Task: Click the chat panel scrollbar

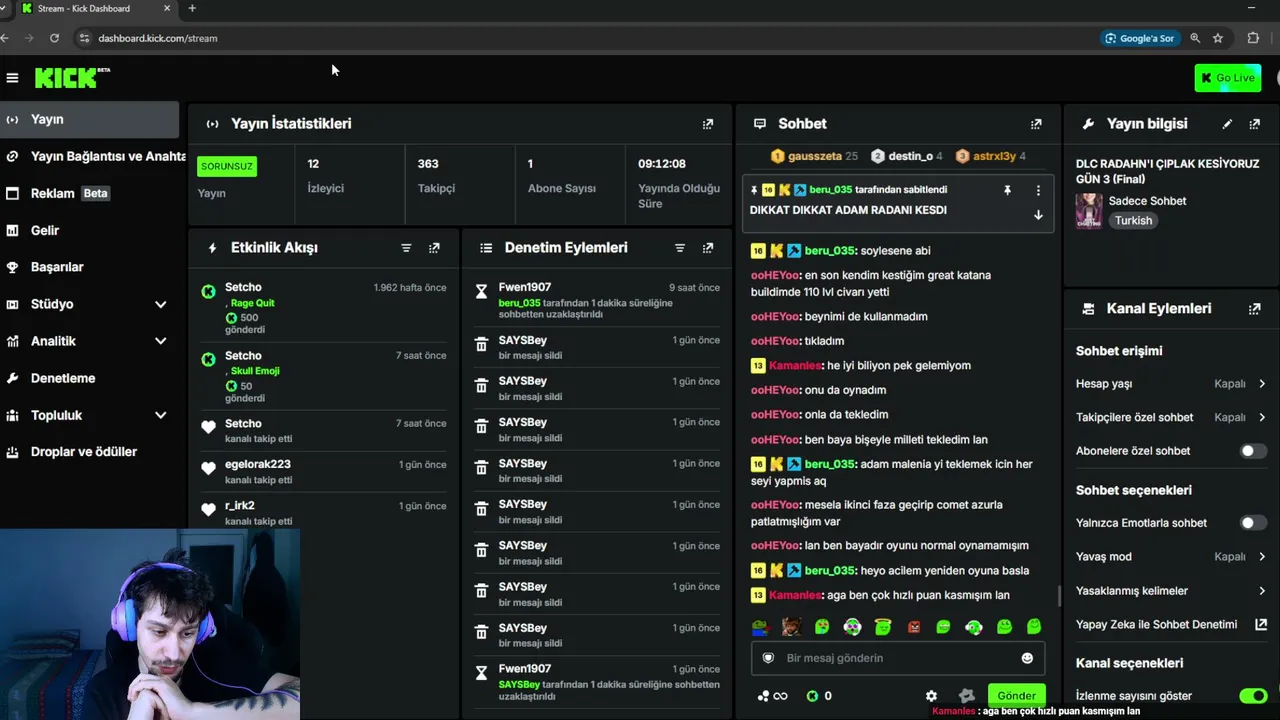Action: pos(1059,596)
